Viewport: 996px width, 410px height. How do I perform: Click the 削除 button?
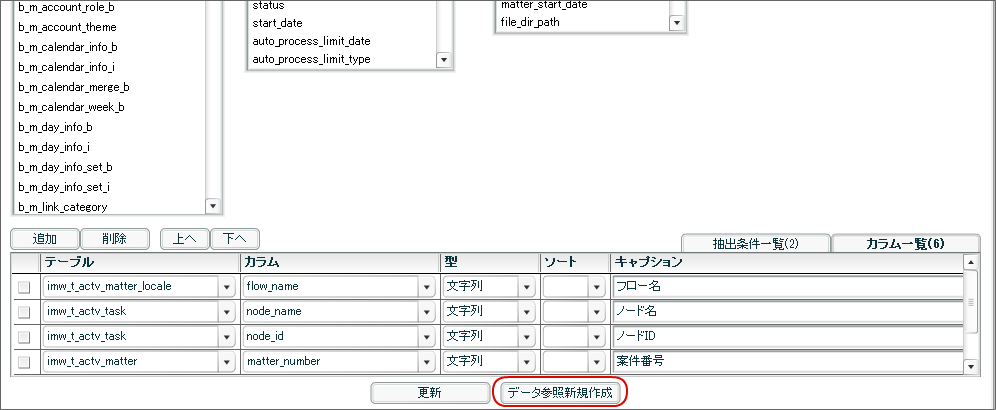[x=115, y=239]
